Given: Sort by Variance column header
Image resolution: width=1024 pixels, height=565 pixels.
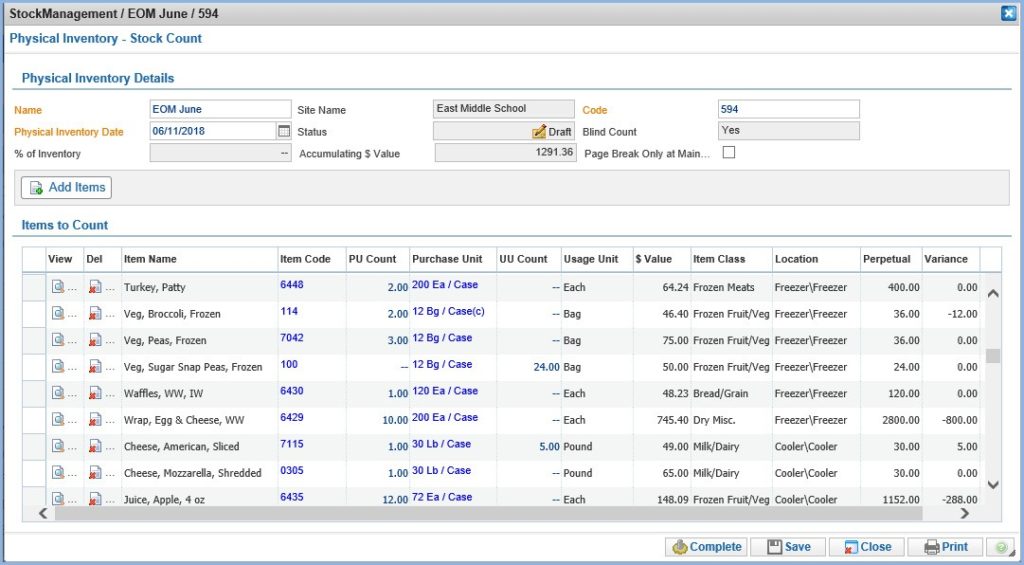Looking at the screenshot, I should [946, 259].
